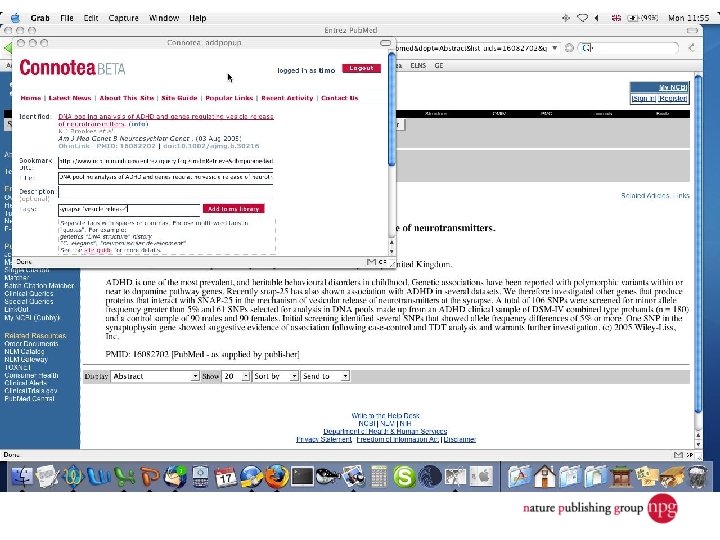The image size is (720, 540).
Task: Open the Trash in the Dock
Action: click(x=698, y=476)
